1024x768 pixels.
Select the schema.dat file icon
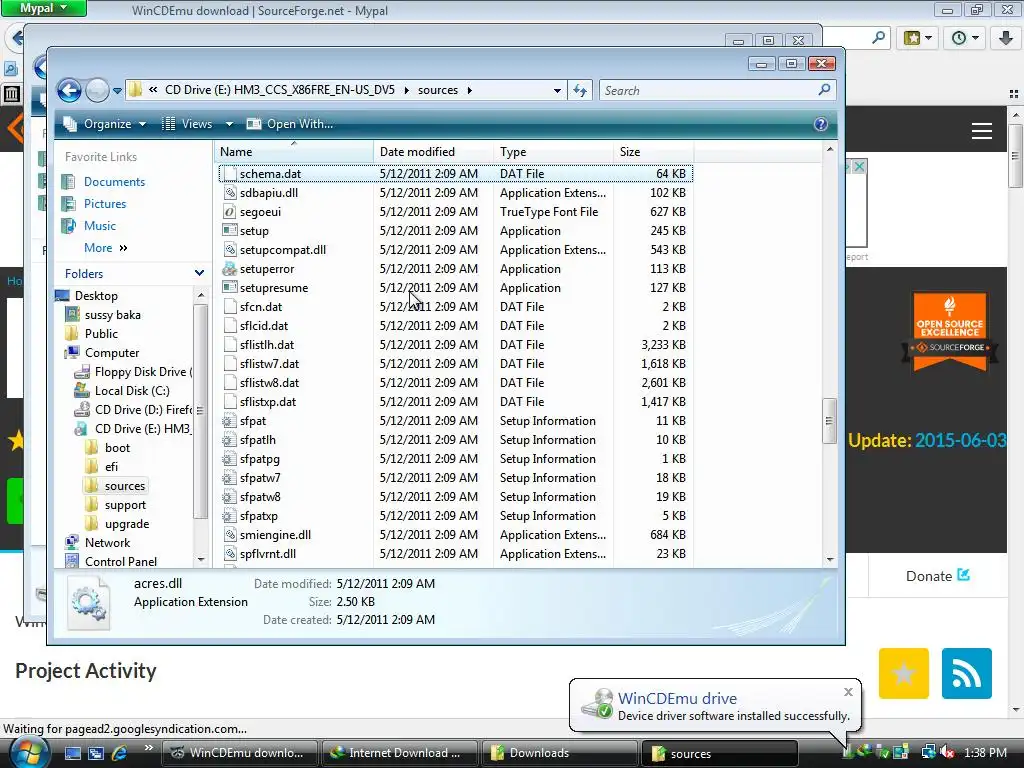229,174
